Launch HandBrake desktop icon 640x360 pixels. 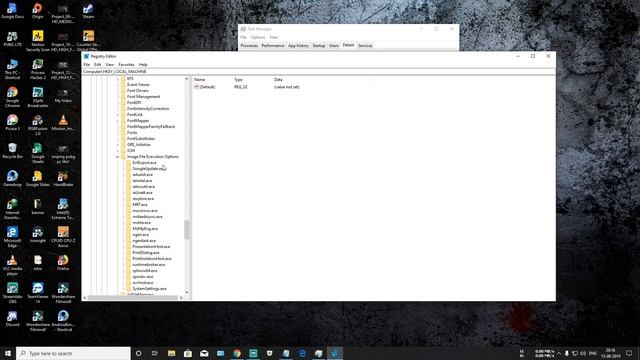point(63,179)
